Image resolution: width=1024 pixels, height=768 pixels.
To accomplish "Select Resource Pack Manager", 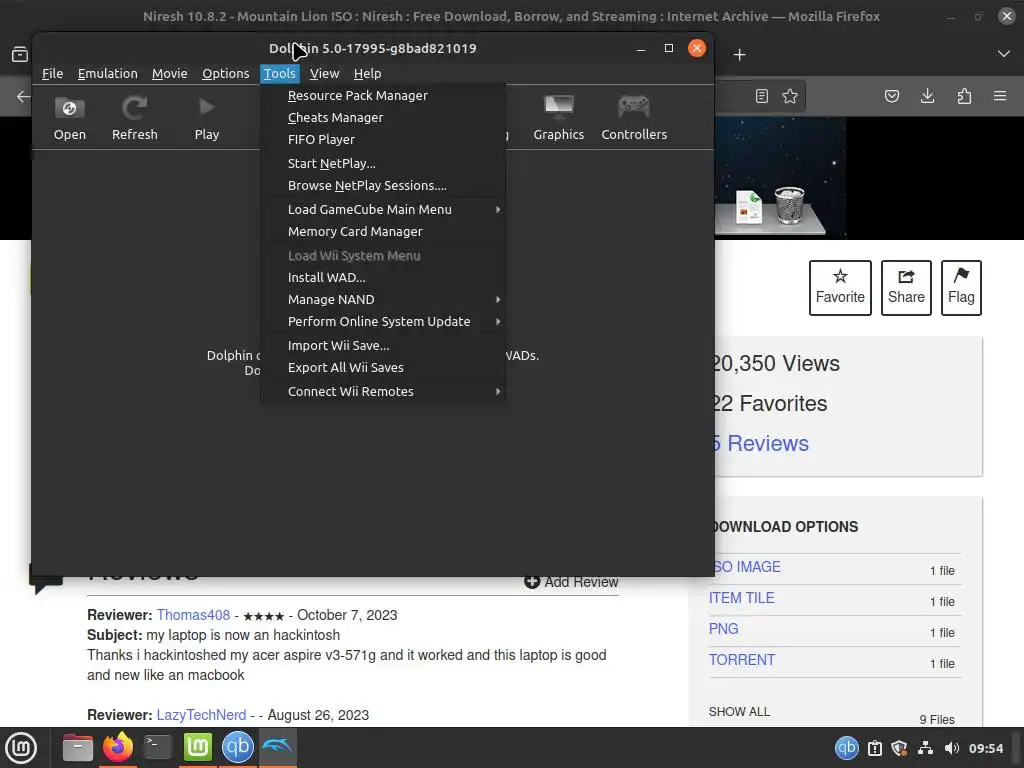I will point(383,95).
